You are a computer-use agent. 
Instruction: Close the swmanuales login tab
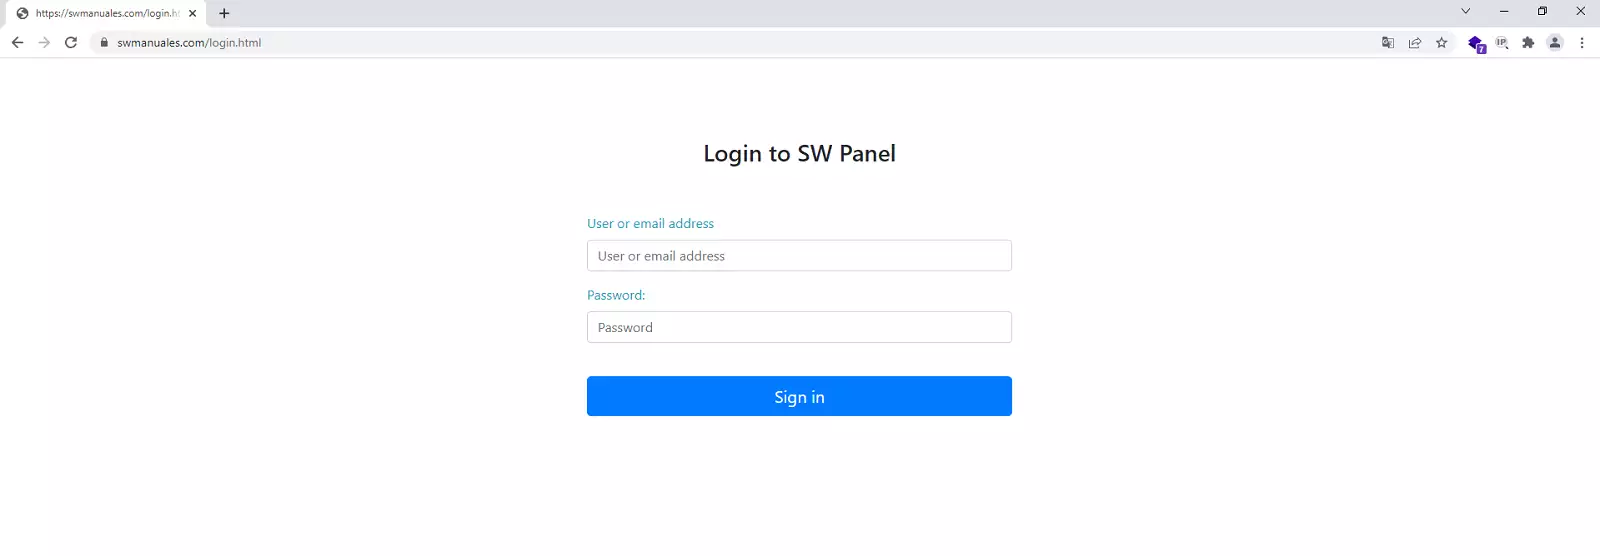click(x=193, y=13)
